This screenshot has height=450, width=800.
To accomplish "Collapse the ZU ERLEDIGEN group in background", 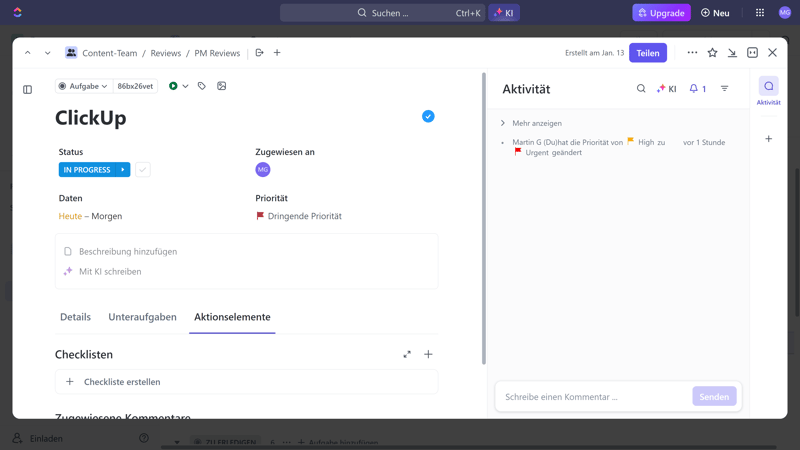I will [x=177, y=442].
